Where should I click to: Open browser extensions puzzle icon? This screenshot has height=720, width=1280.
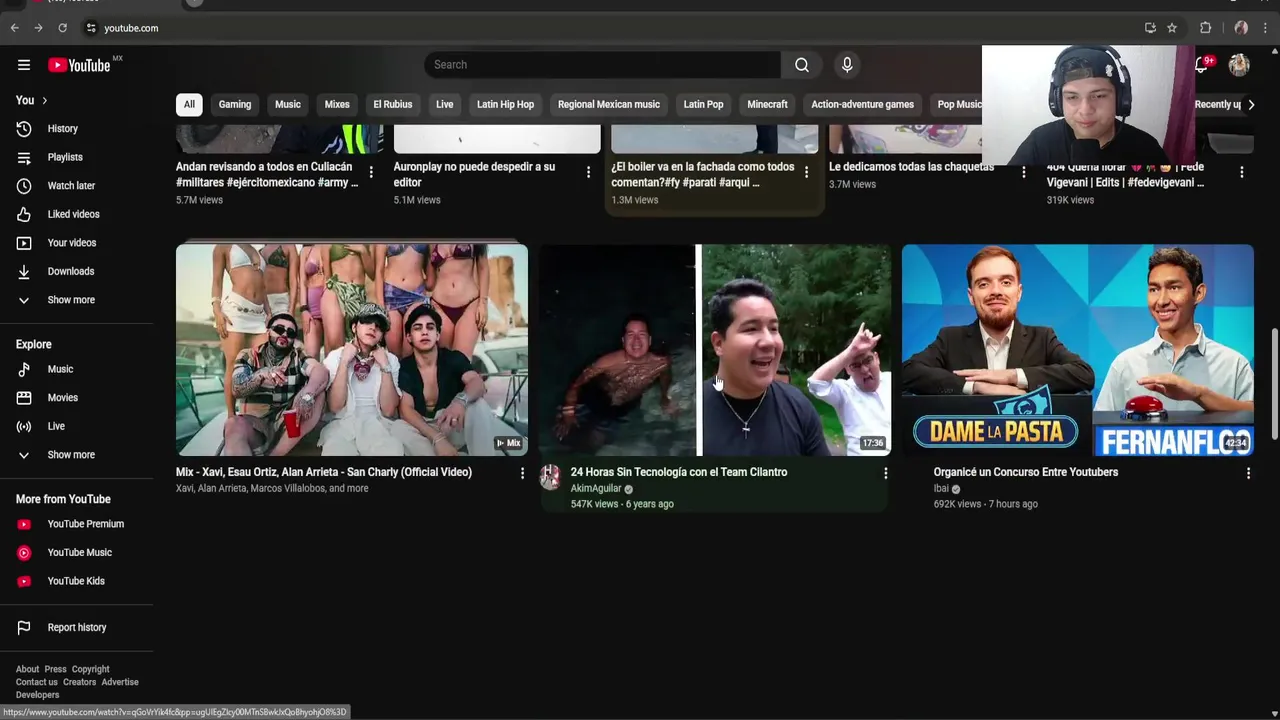[x=1205, y=28]
